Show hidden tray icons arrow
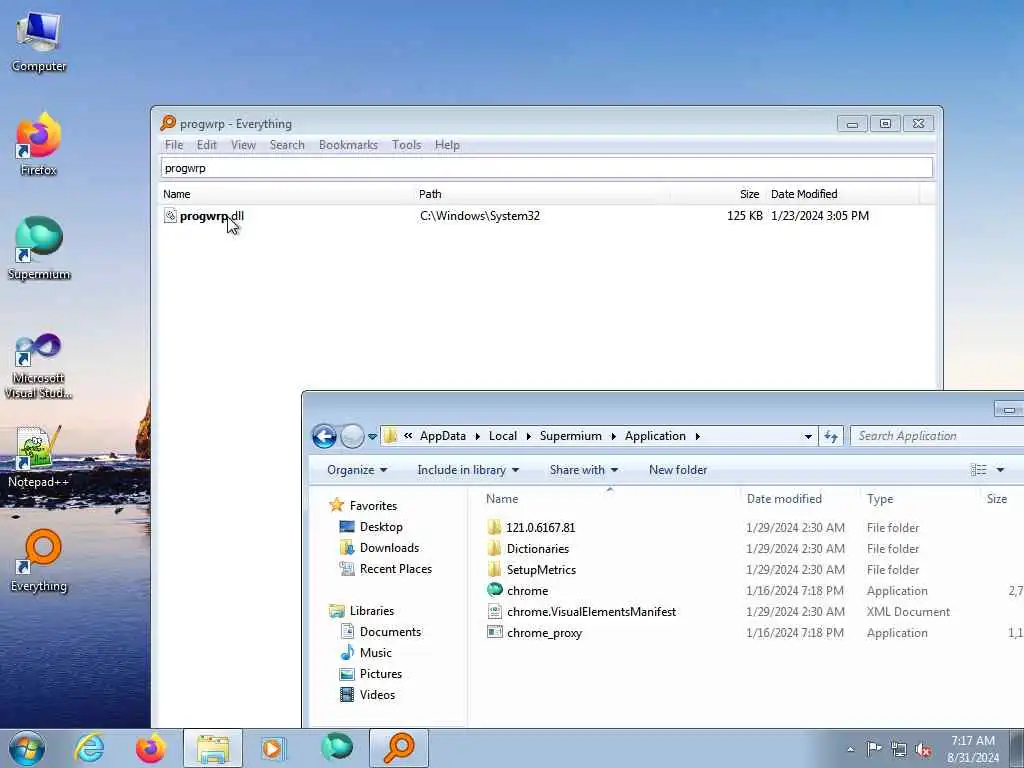Viewport: 1024px width, 768px height. pos(850,749)
